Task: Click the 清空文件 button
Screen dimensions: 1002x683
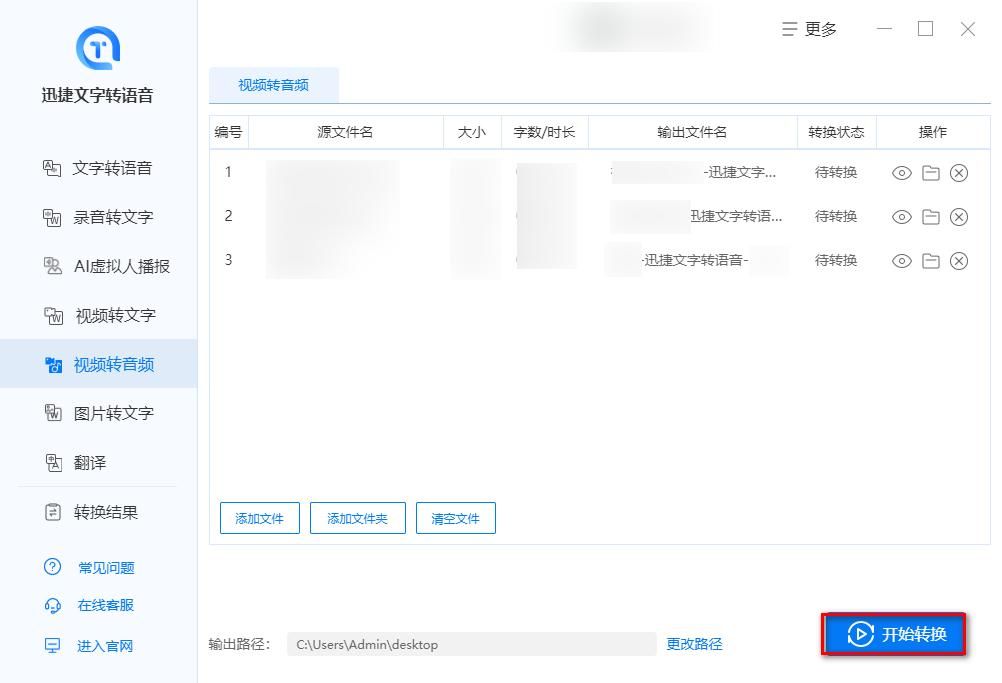Action: tap(456, 518)
